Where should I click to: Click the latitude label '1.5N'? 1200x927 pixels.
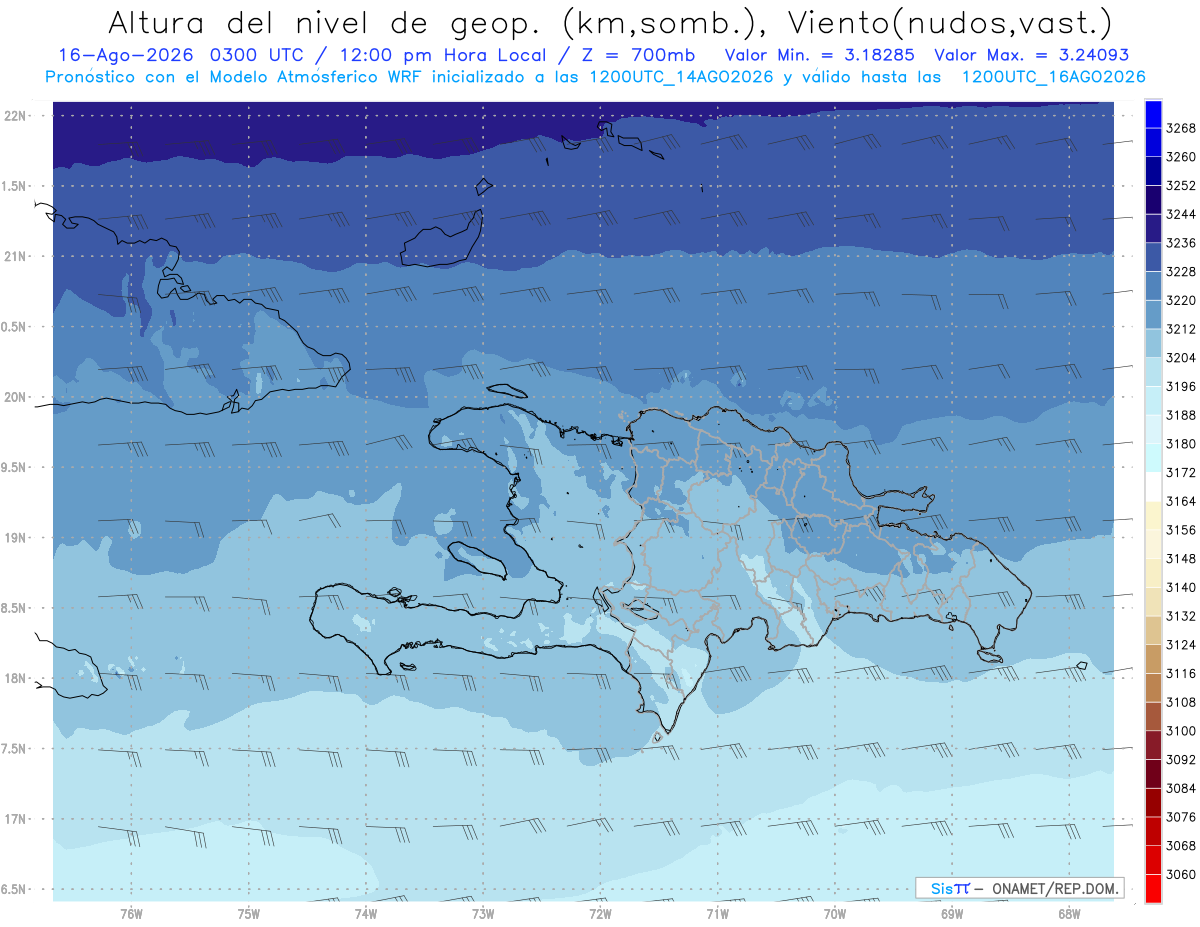pos(16,186)
